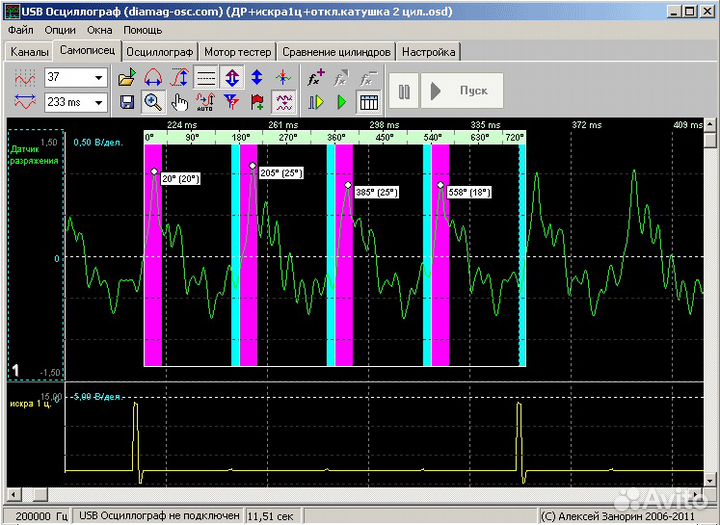This screenshot has height=525, width=720.
Task: Open the Опции menu
Action: click(60, 30)
